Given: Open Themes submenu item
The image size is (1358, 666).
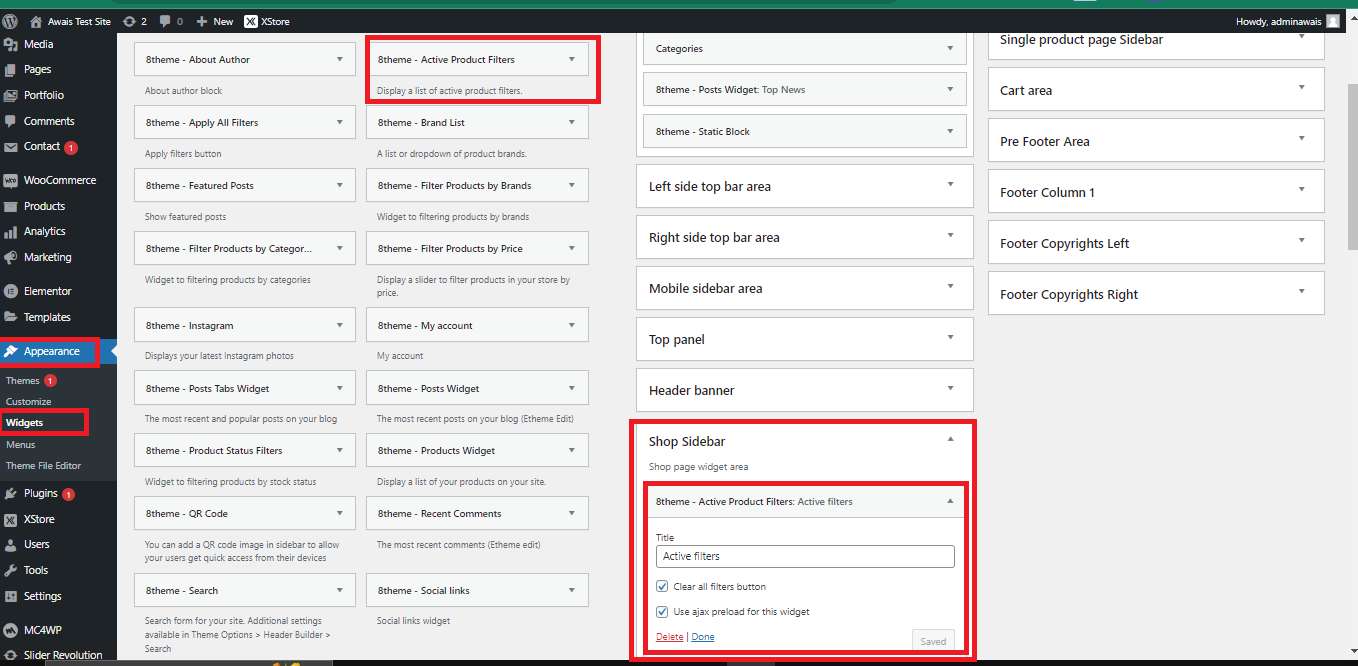Looking at the screenshot, I should coord(23,381).
